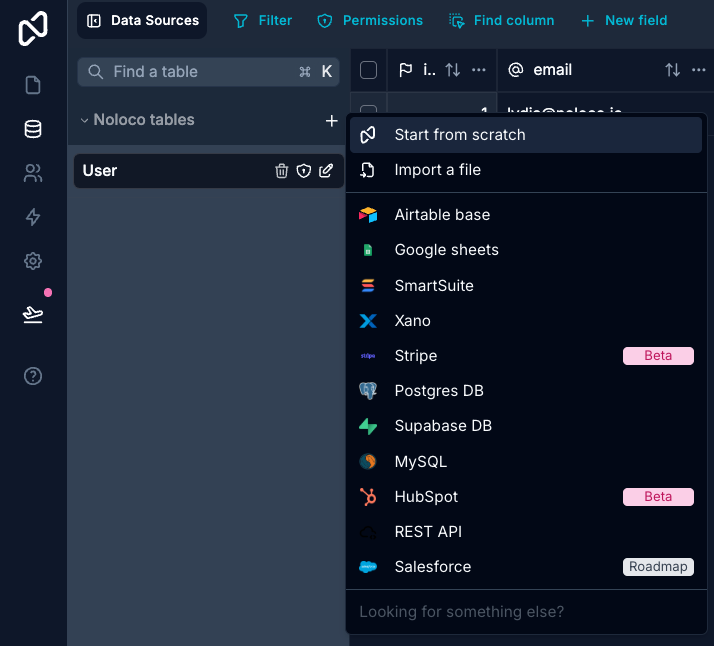Sort by the email column
The image size is (714, 646).
(x=672, y=70)
